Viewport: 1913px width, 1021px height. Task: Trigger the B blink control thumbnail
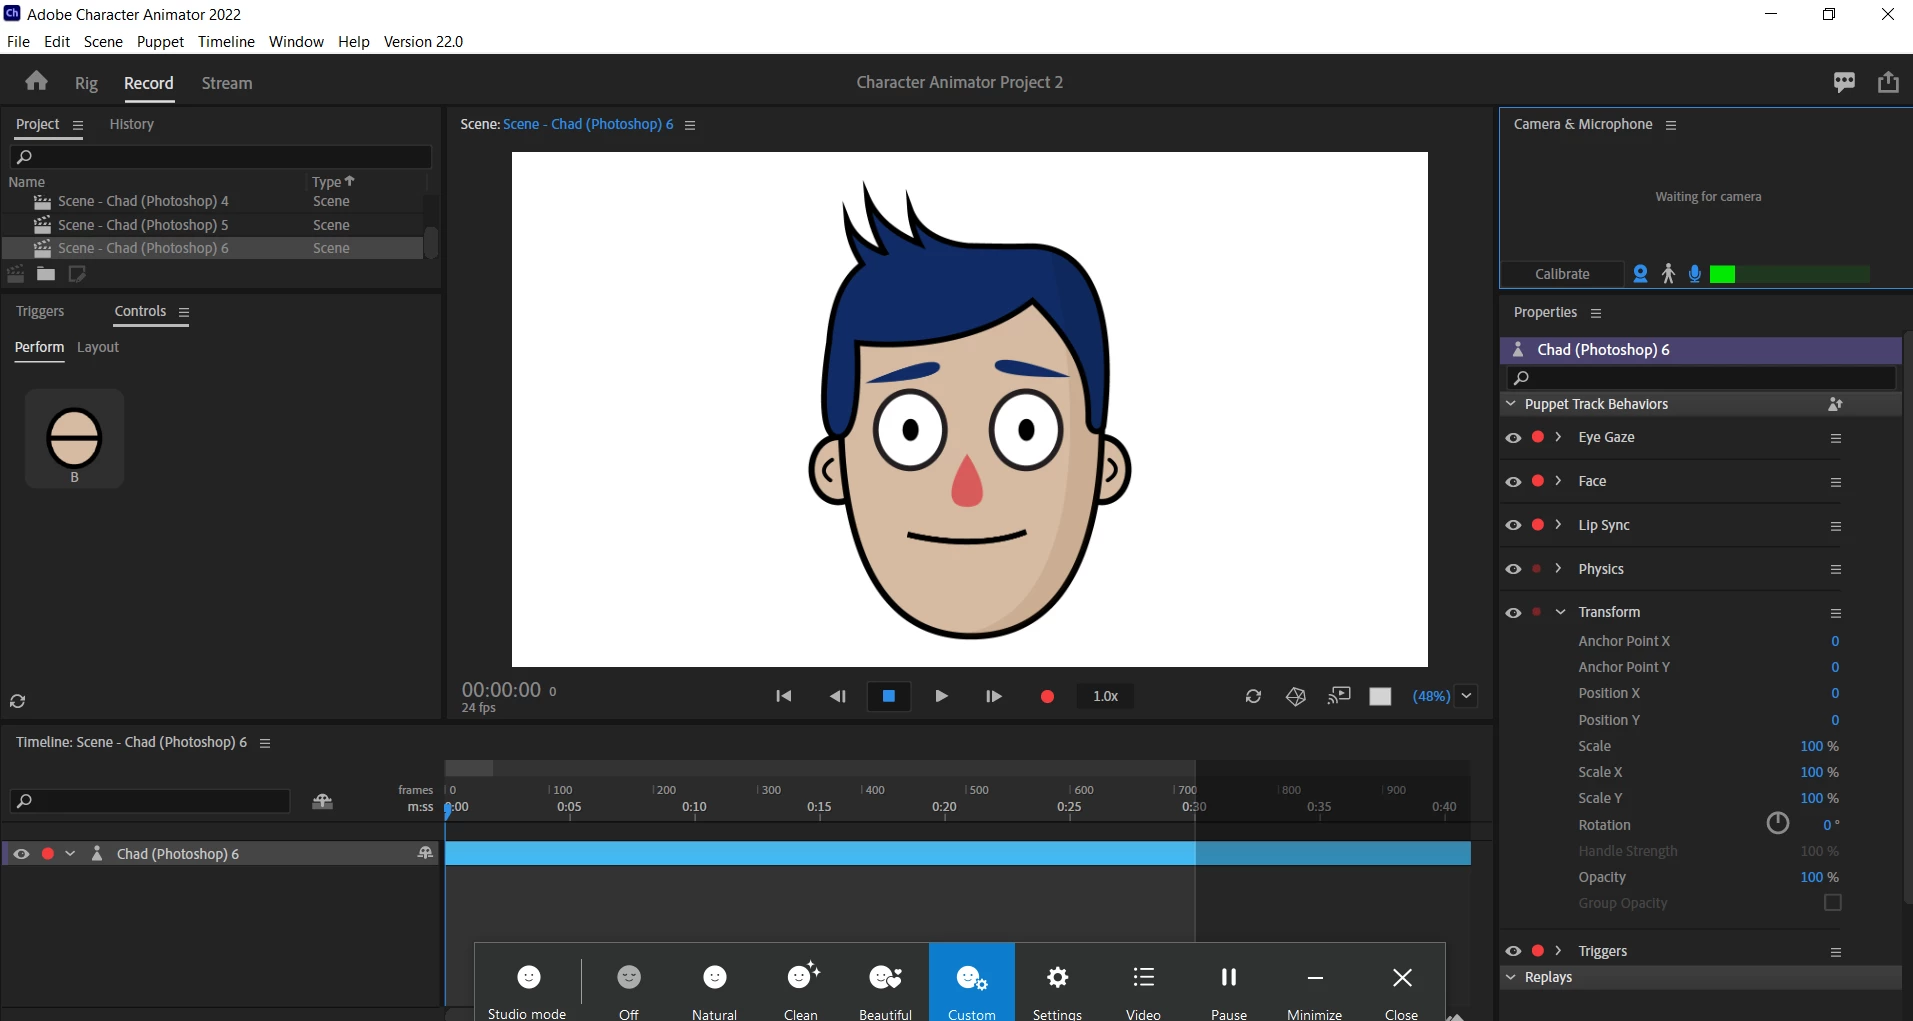(74, 439)
